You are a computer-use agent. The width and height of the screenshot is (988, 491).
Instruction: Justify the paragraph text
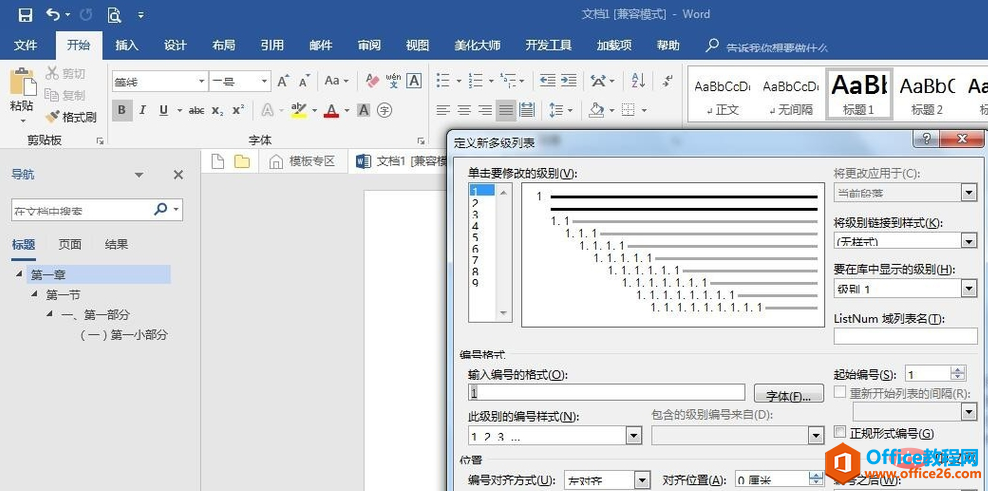tap(505, 110)
